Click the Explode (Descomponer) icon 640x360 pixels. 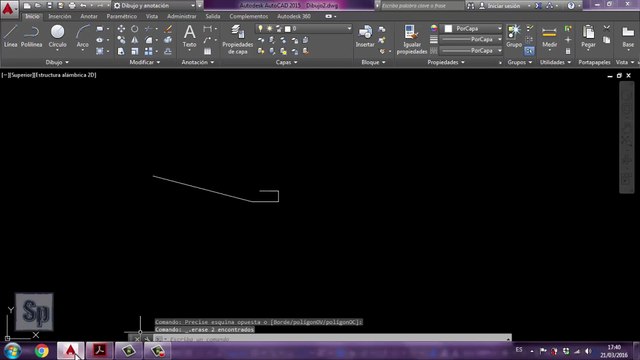click(x=168, y=40)
